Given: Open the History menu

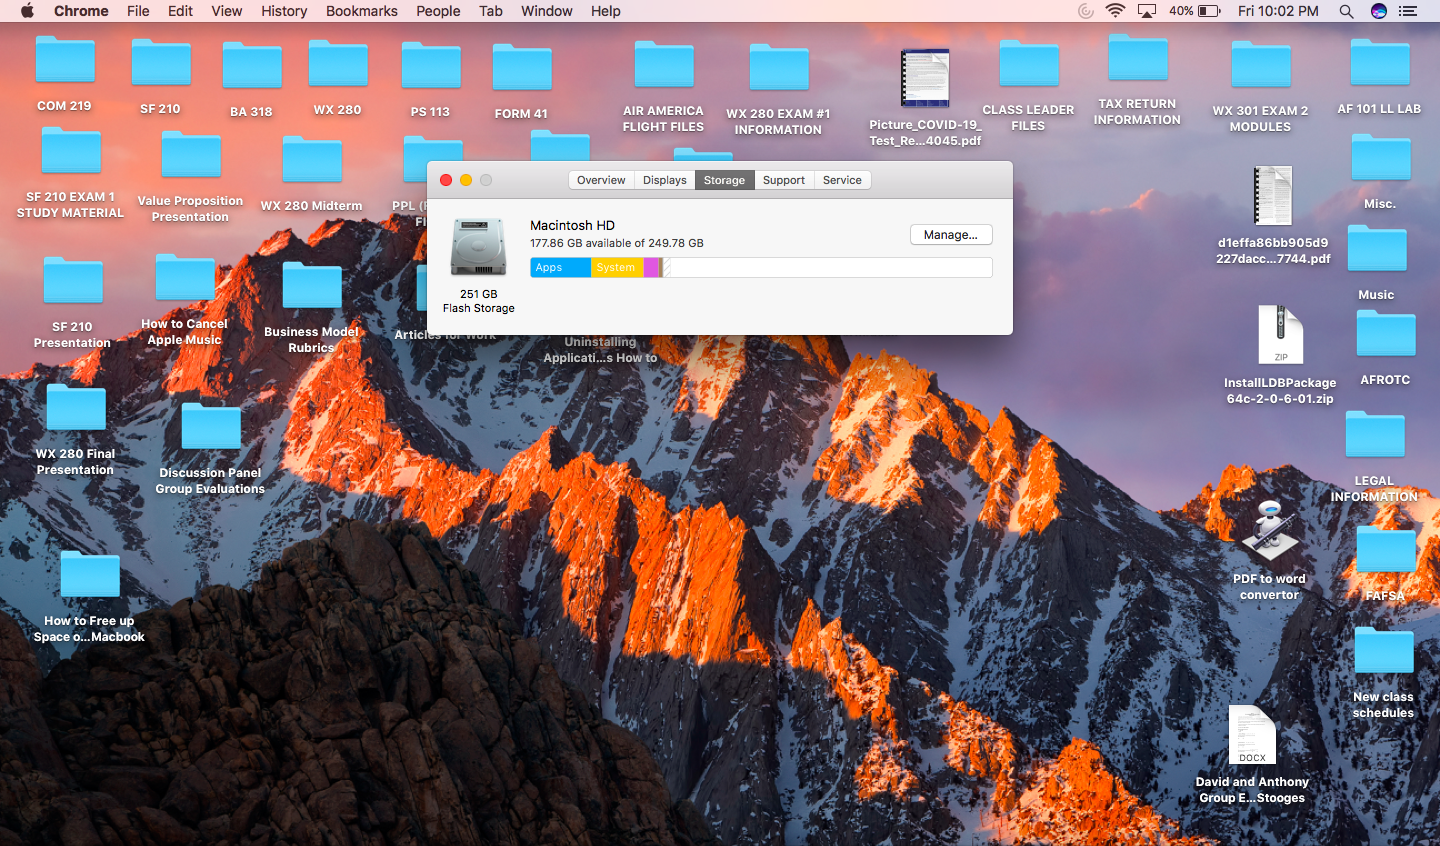Looking at the screenshot, I should [284, 11].
